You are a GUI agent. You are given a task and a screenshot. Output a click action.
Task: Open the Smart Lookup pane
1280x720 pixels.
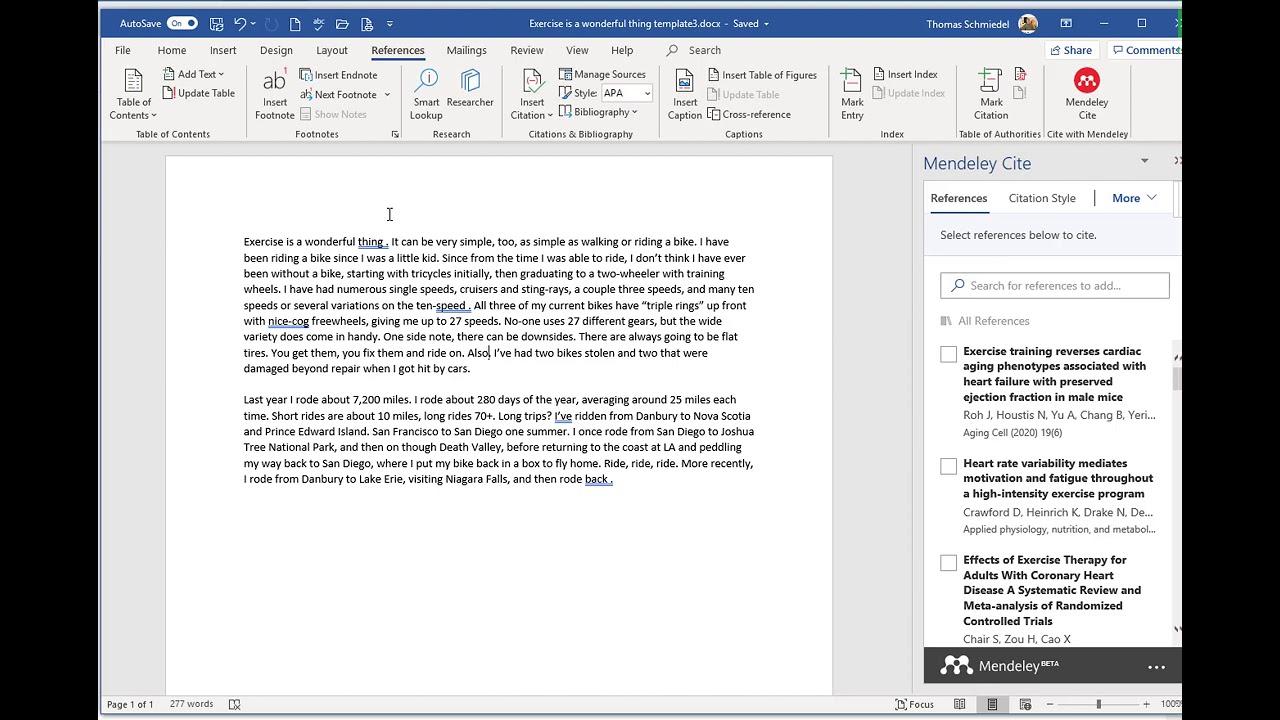click(426, 95)
